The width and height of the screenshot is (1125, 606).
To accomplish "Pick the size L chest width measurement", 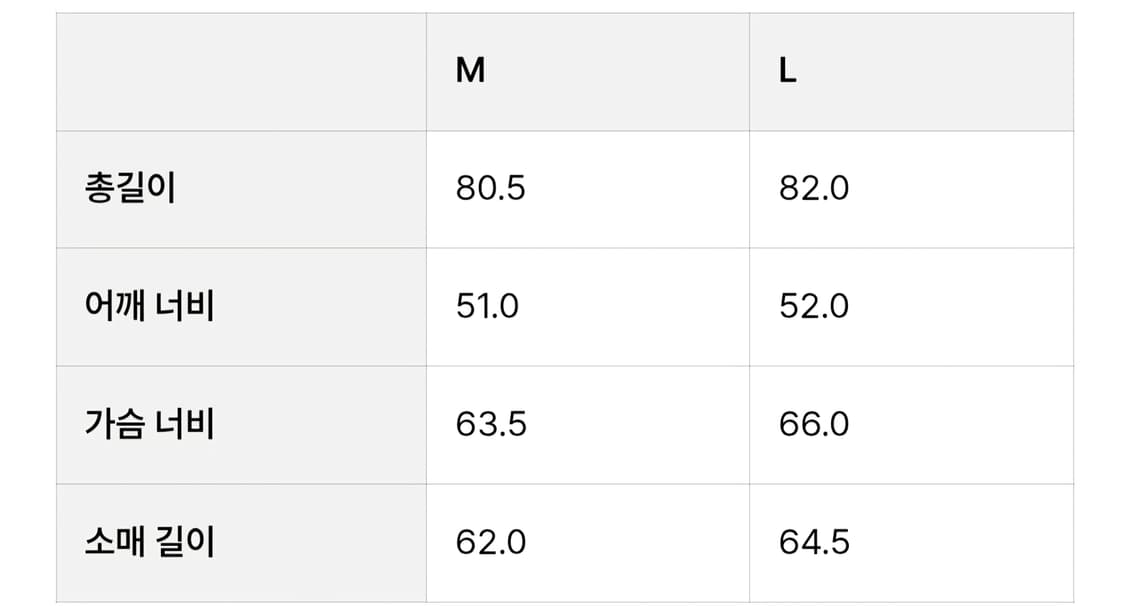I will (x=814, y=424).
